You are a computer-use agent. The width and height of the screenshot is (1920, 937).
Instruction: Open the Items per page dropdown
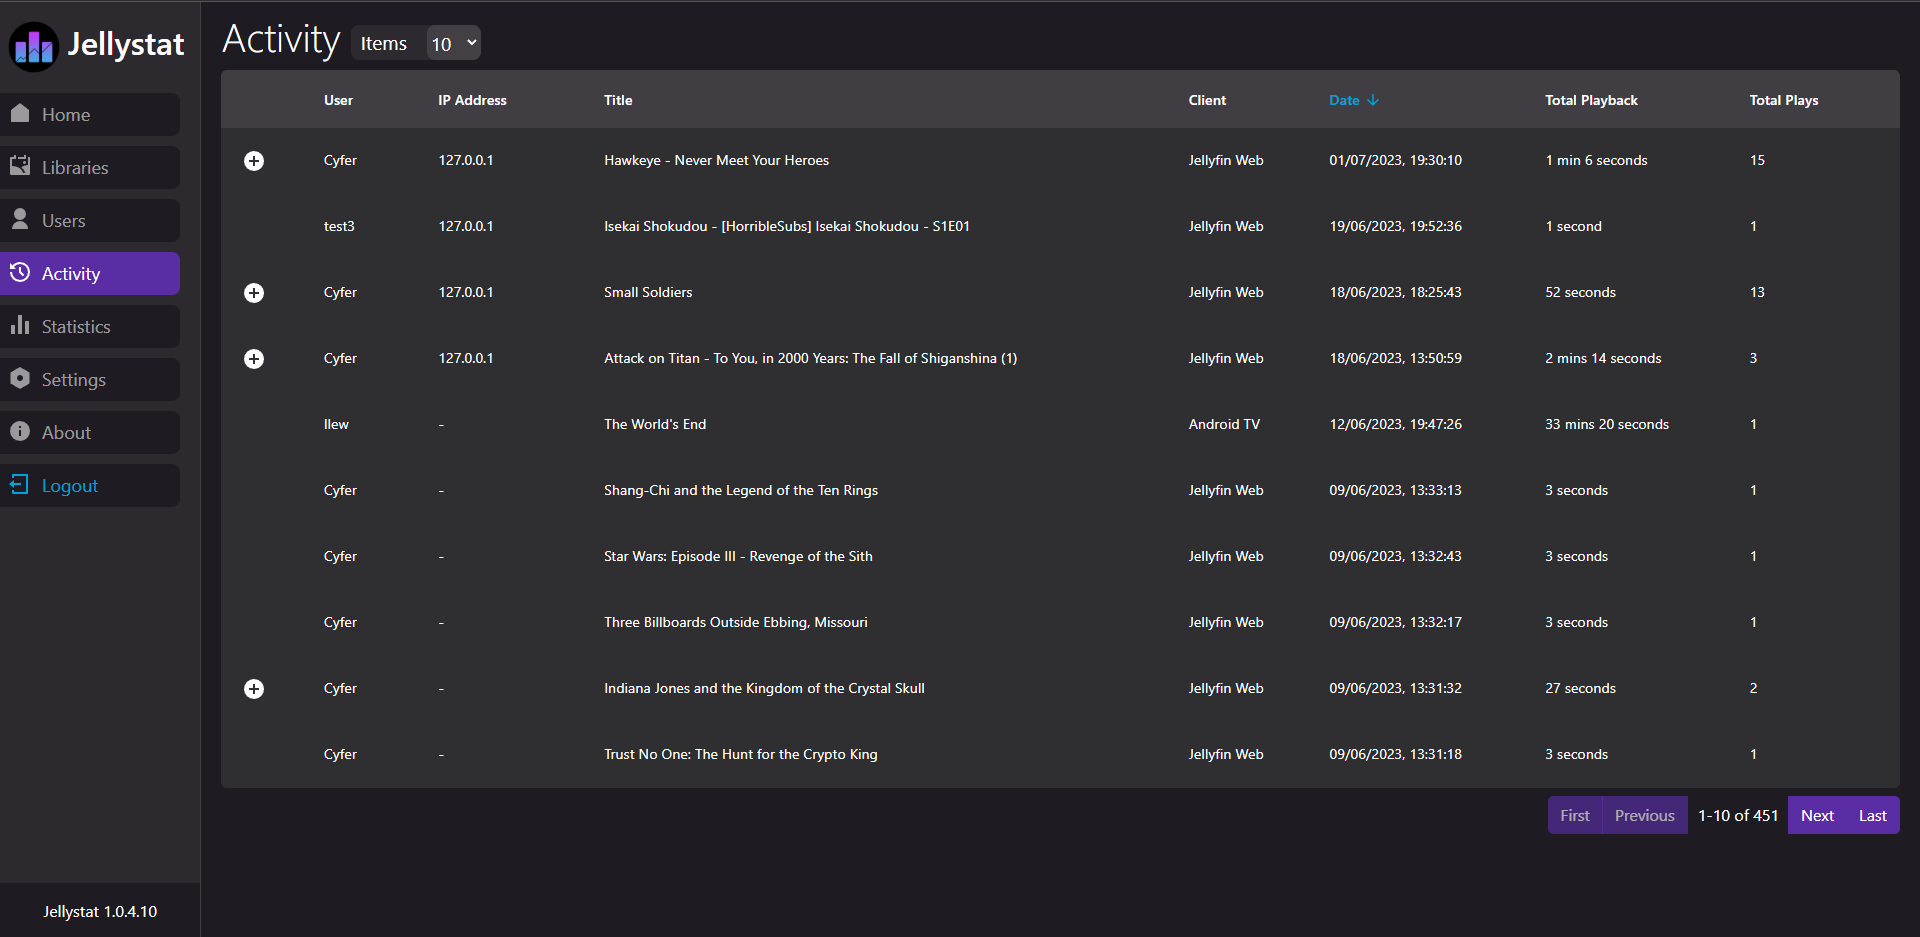453,43
